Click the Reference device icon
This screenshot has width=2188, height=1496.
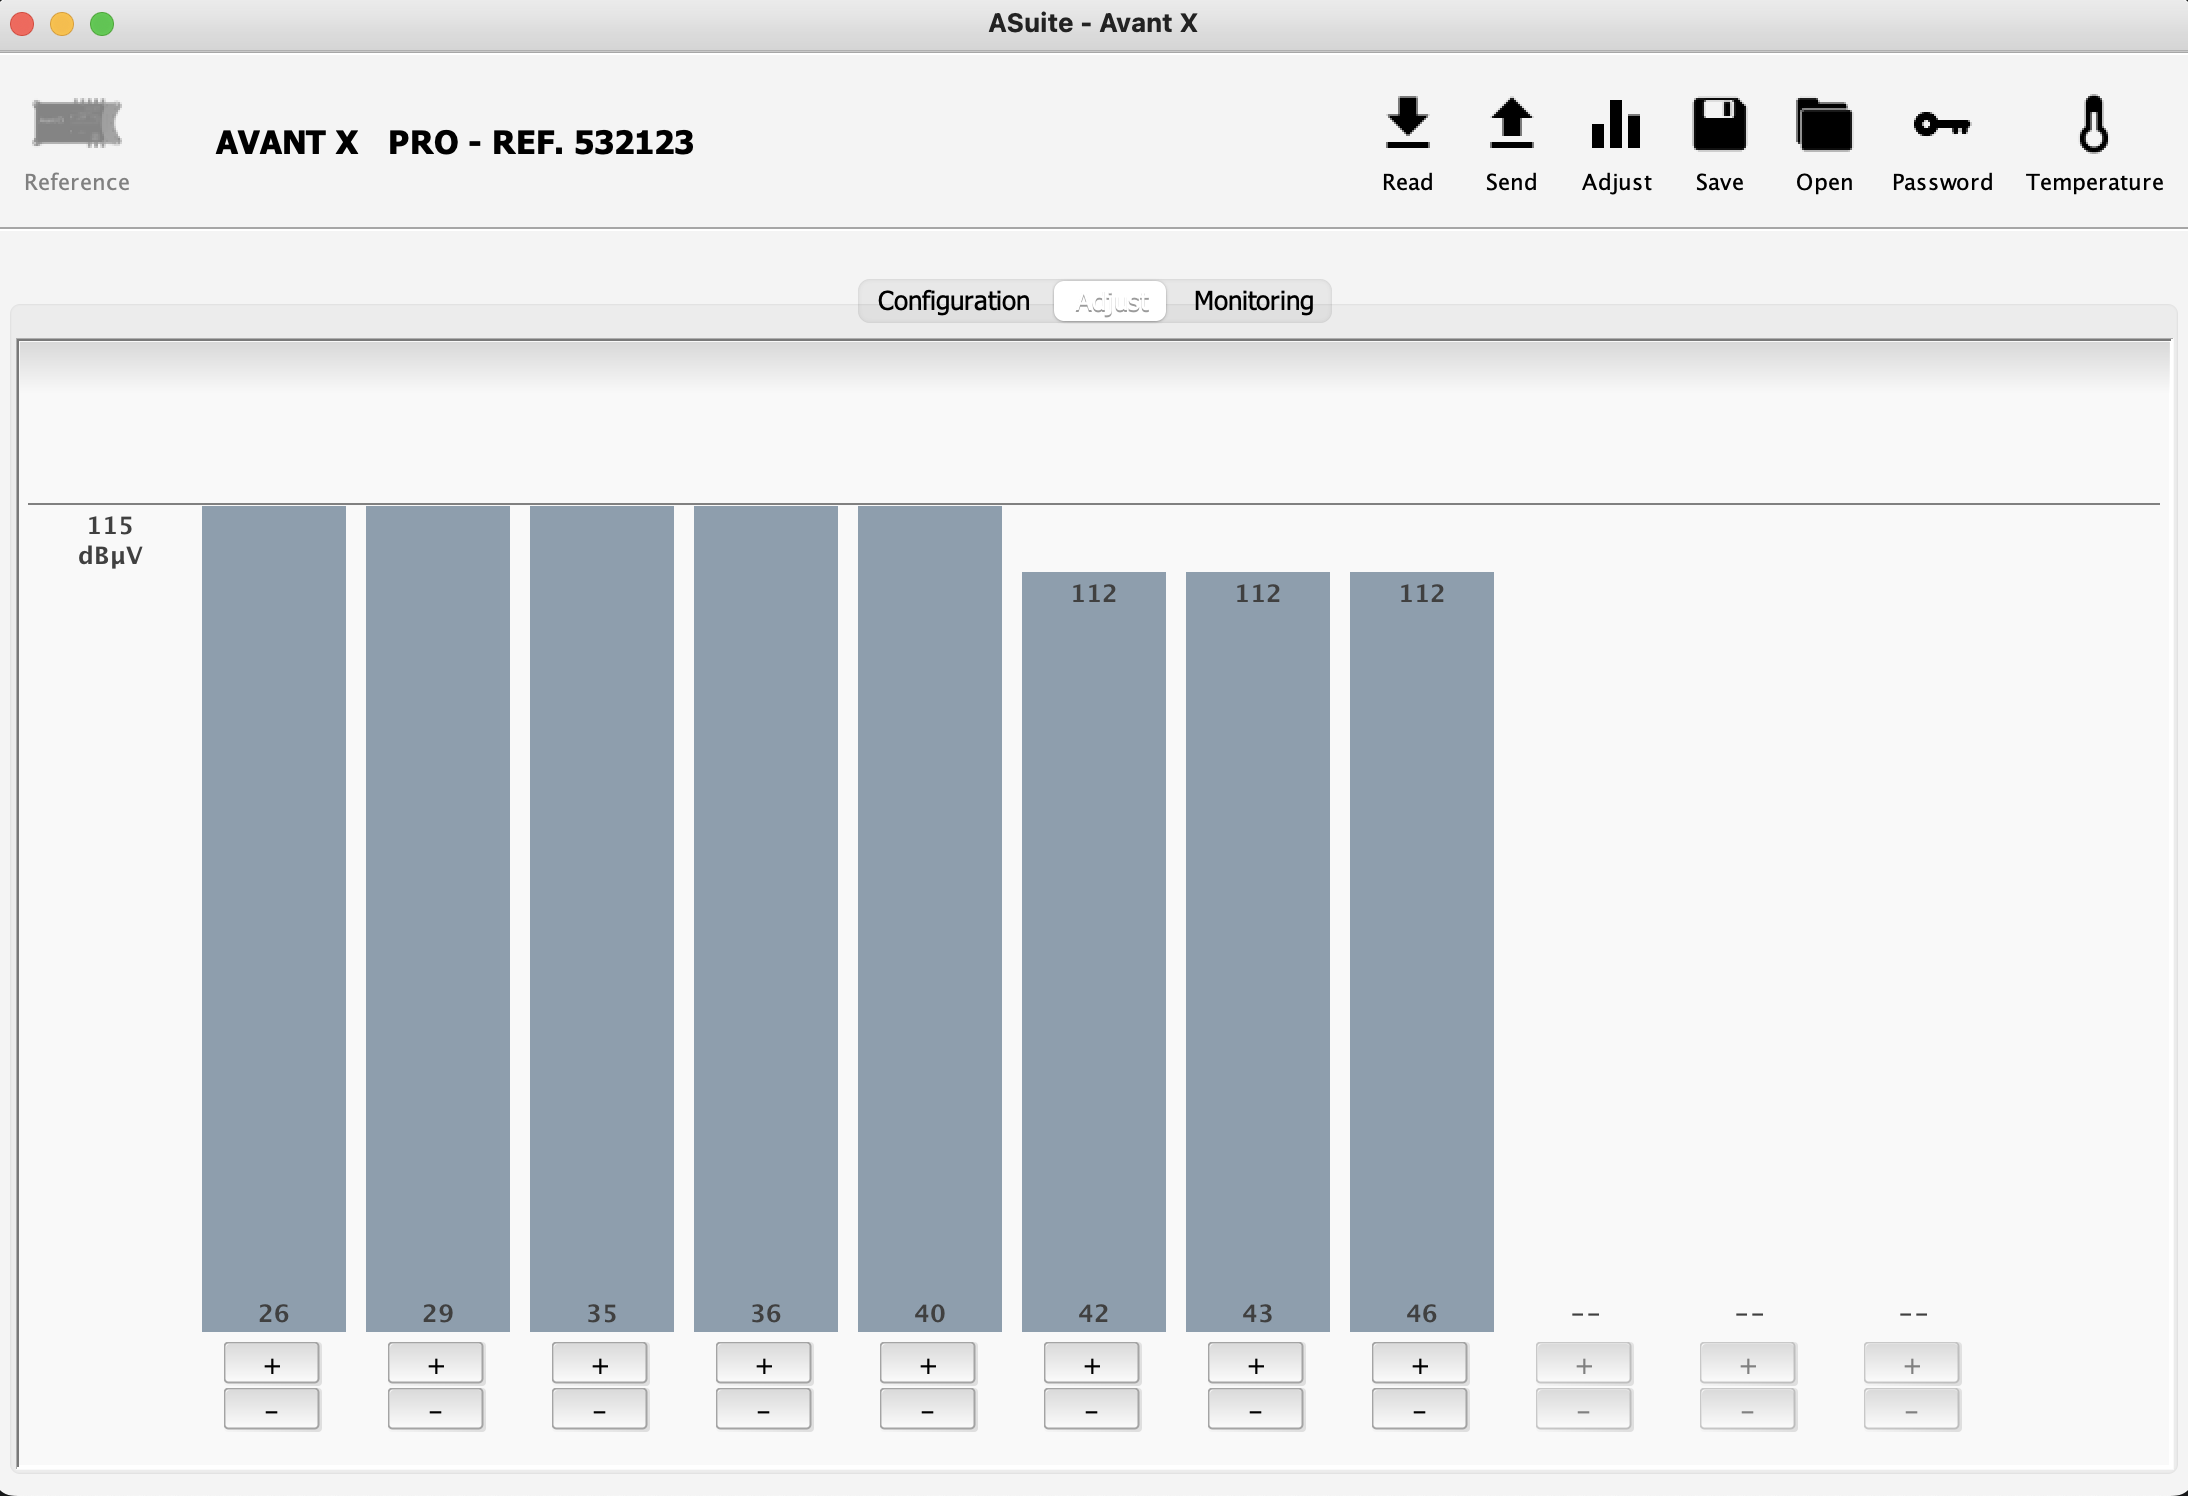click(x=77, y=124)
